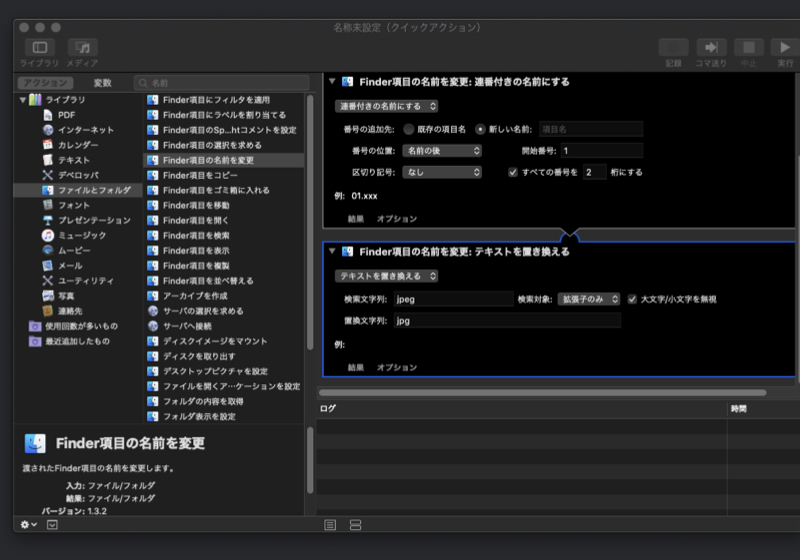Switch to 変数 tab
The image size is (800, 560).
pos(102,83)
